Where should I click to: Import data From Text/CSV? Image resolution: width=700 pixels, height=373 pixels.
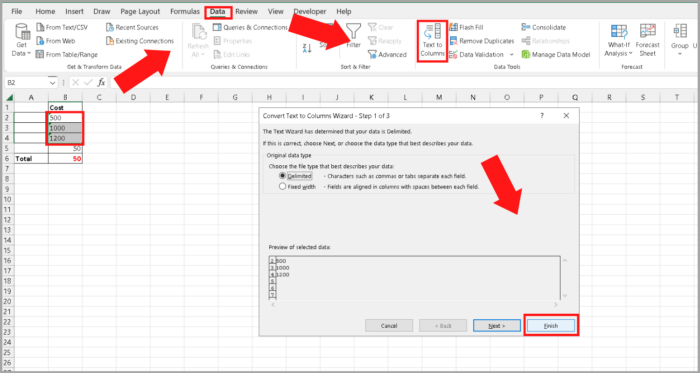[62, 28]
